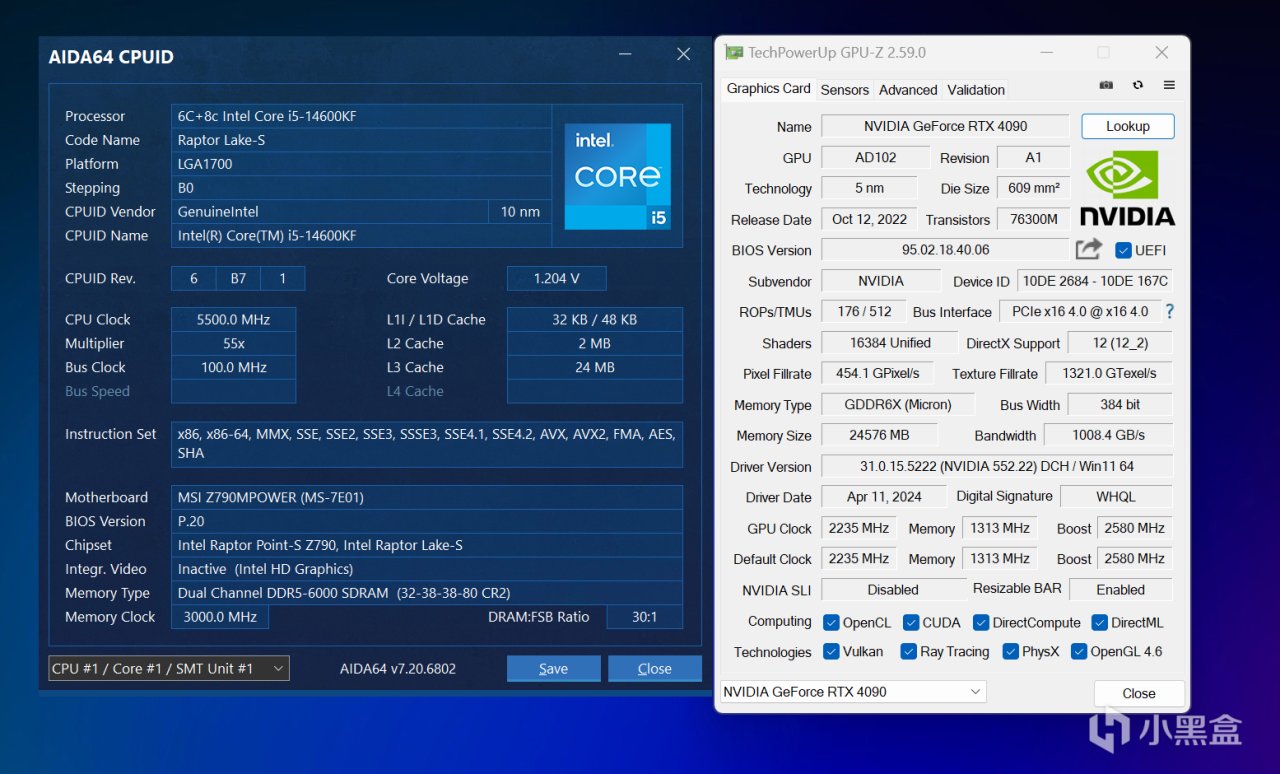Click the Intel Core i5 badge in AIDA64
This screenshot has width=1280, height=774.
tap(618, 176)
